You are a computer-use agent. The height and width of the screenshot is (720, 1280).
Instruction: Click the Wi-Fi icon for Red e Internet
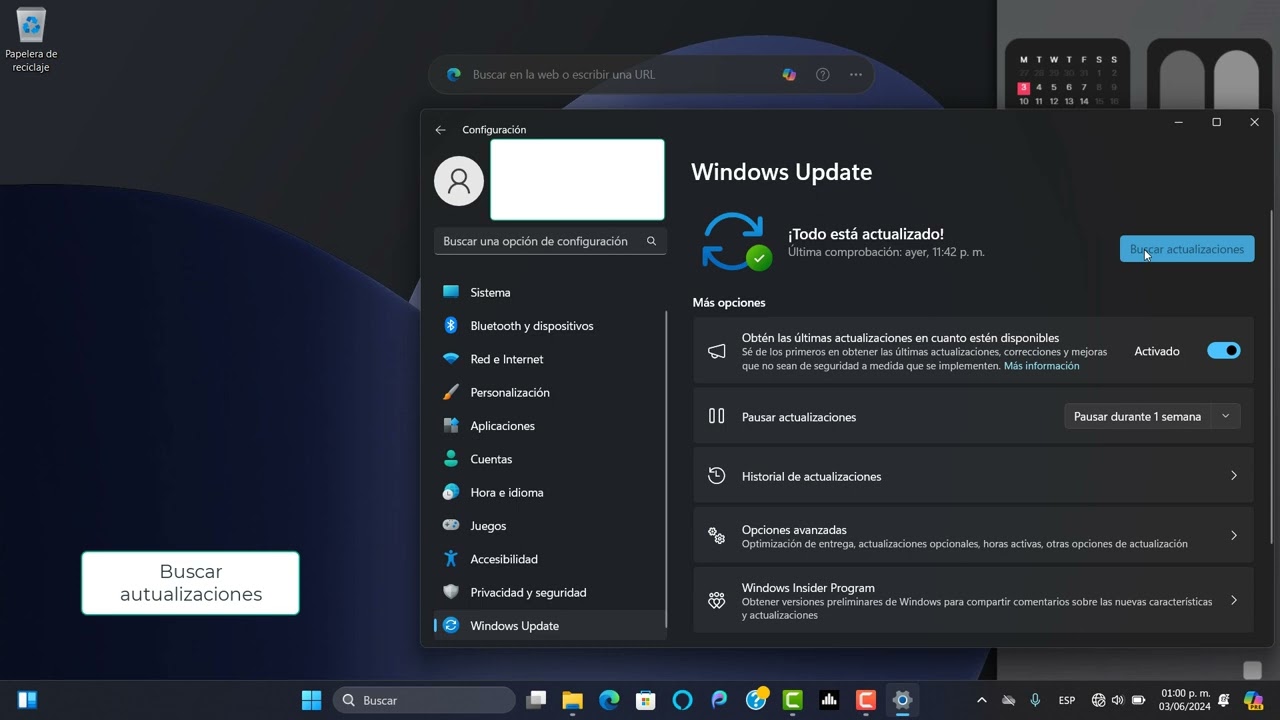point(451,359)
